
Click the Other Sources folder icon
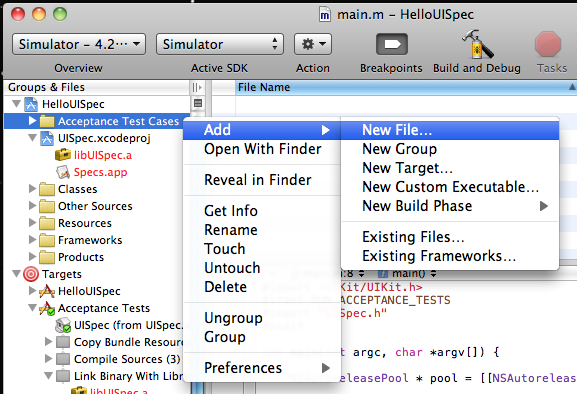47,206
